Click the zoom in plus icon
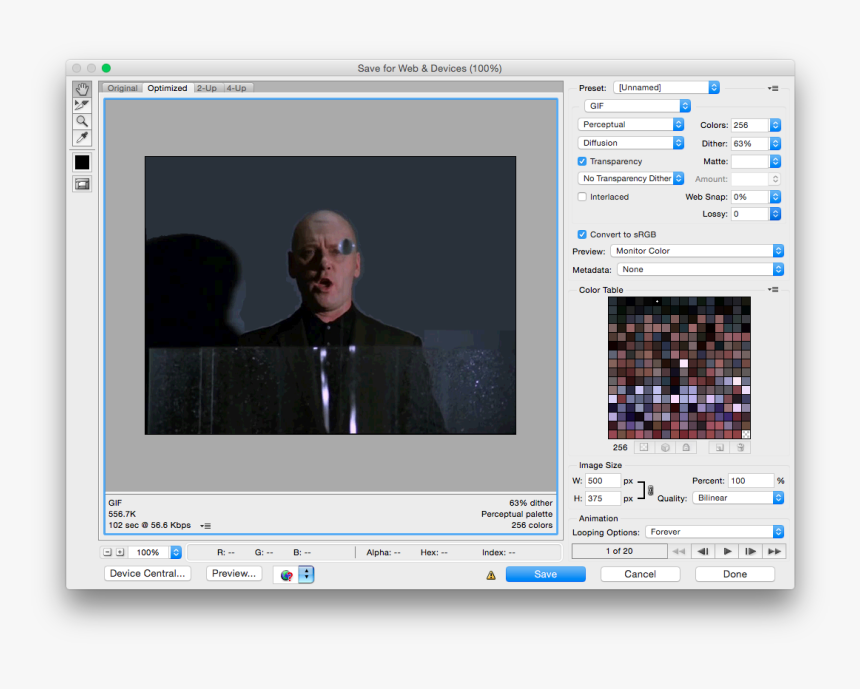This screenshot has height=689, width=860. [120, 552]
